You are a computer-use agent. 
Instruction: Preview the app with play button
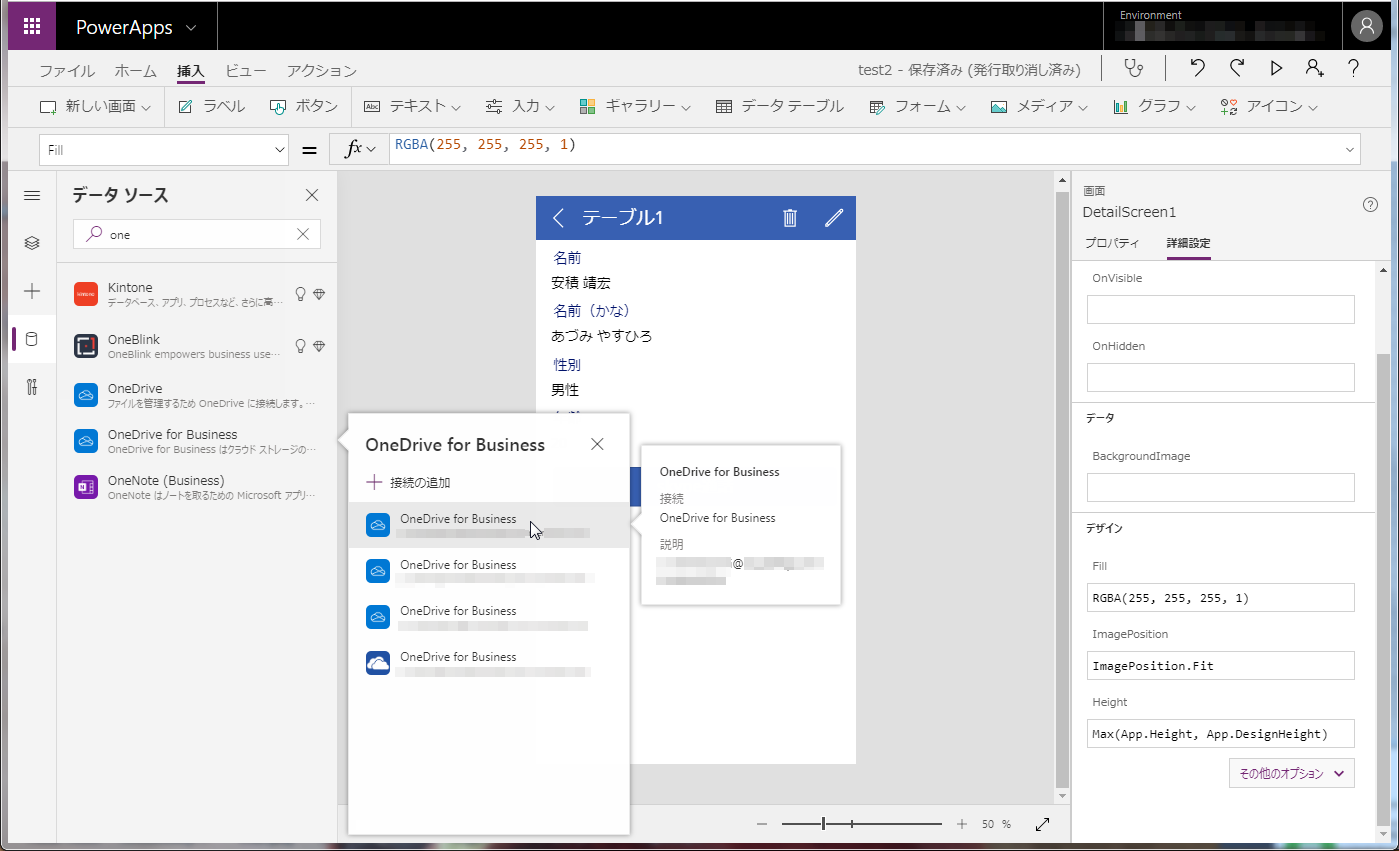1276,68
